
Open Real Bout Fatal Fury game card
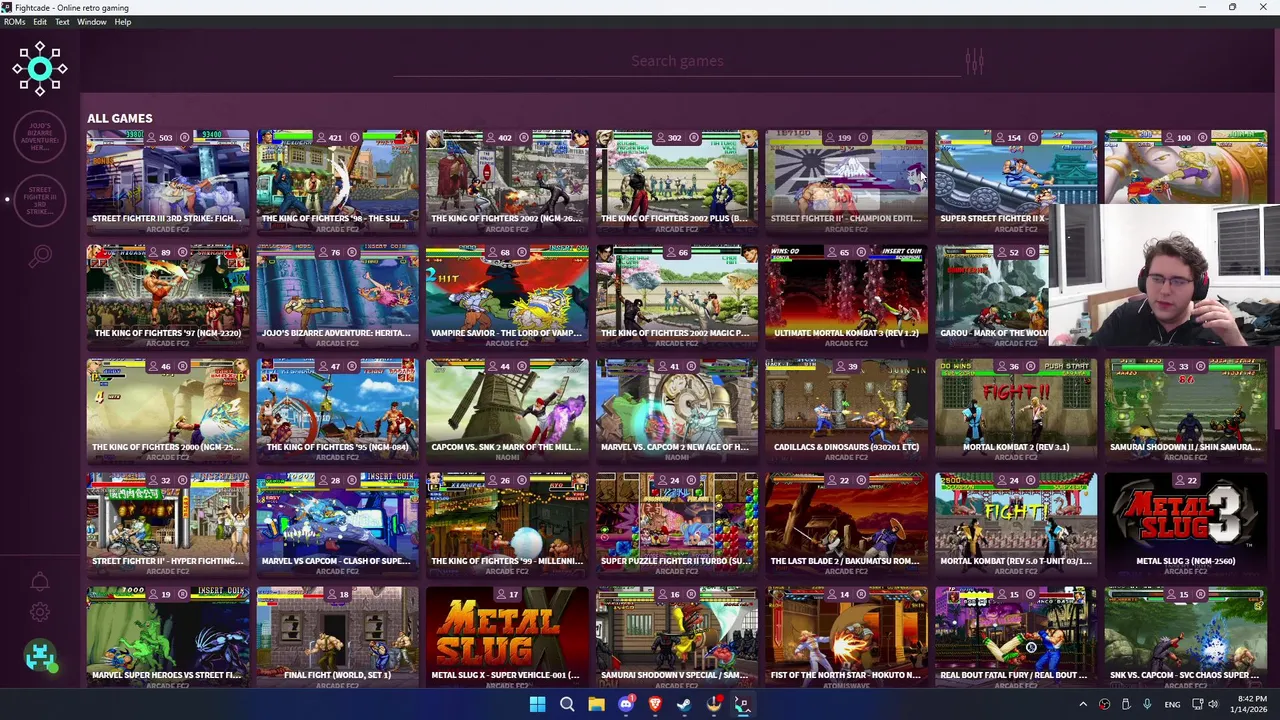(x=1016, y=636)
